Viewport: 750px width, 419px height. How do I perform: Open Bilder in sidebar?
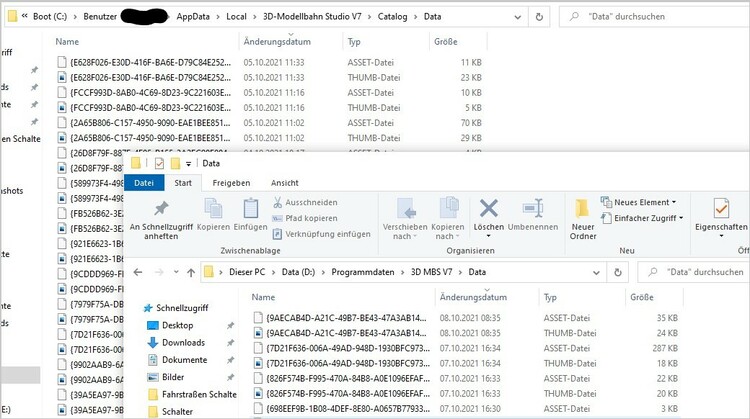[x=173, y=377]
